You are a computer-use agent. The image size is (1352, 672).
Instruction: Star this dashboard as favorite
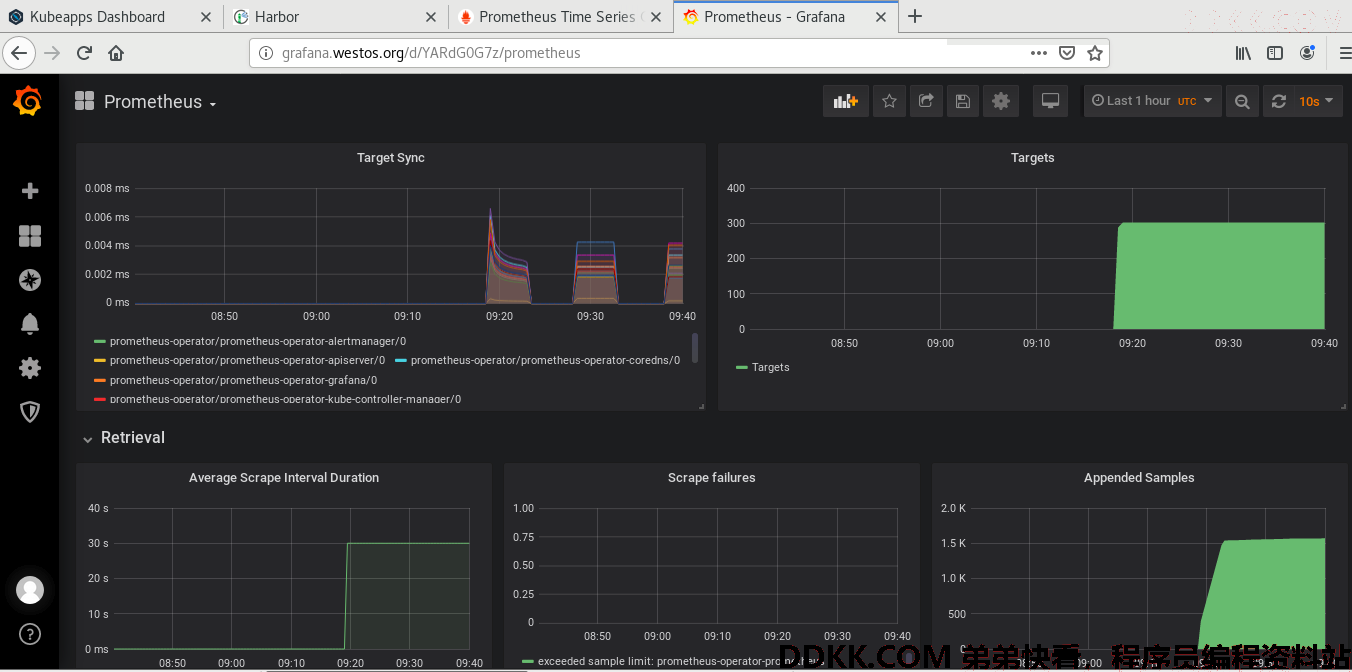(x=890, y=101)
